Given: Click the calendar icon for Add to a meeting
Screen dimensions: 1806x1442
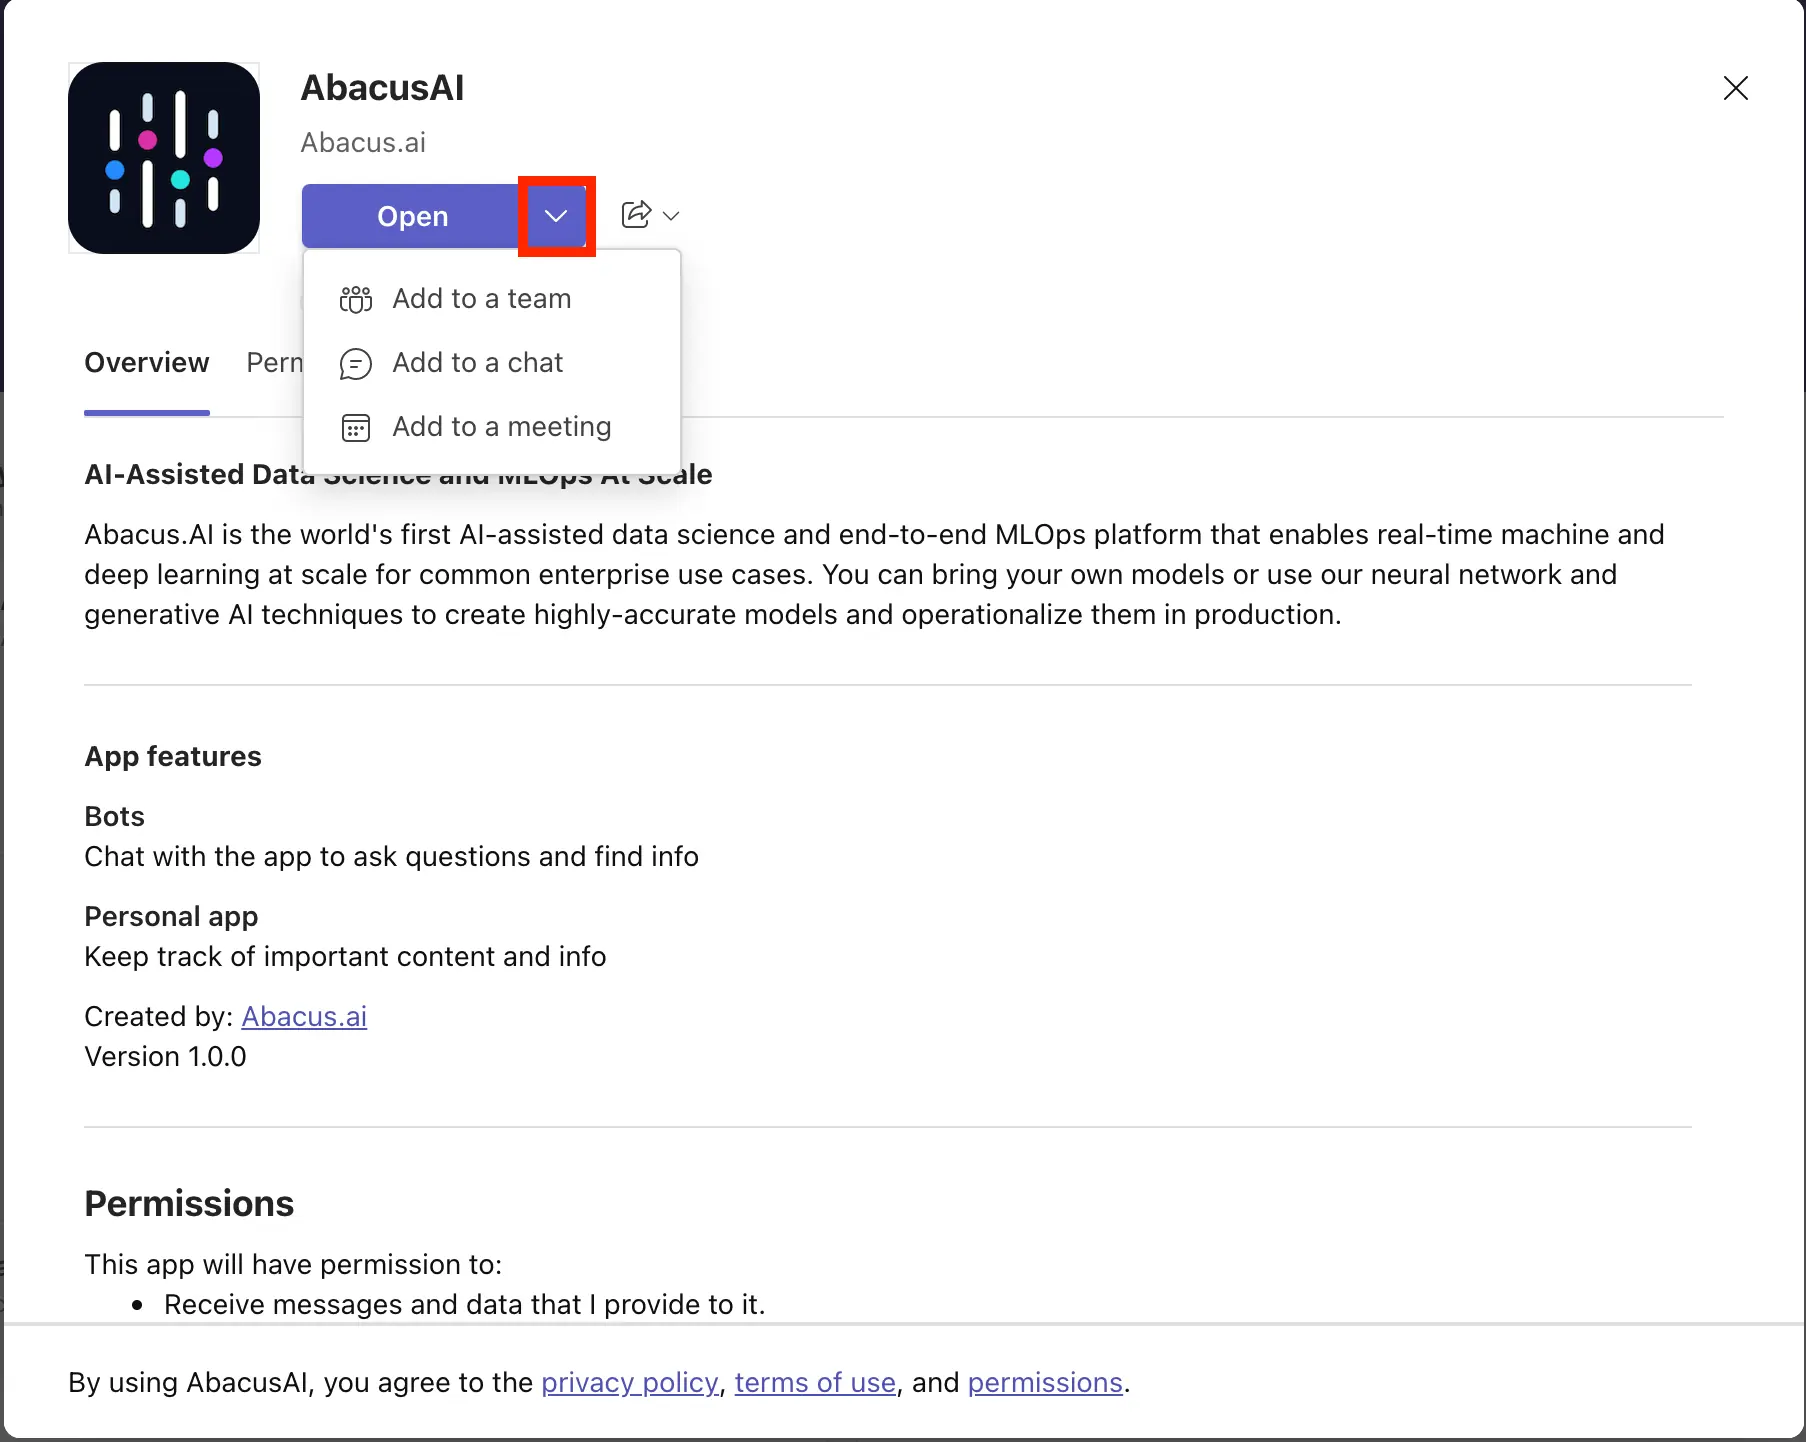Looking at the screenshot, I should (x=356, y=427).
